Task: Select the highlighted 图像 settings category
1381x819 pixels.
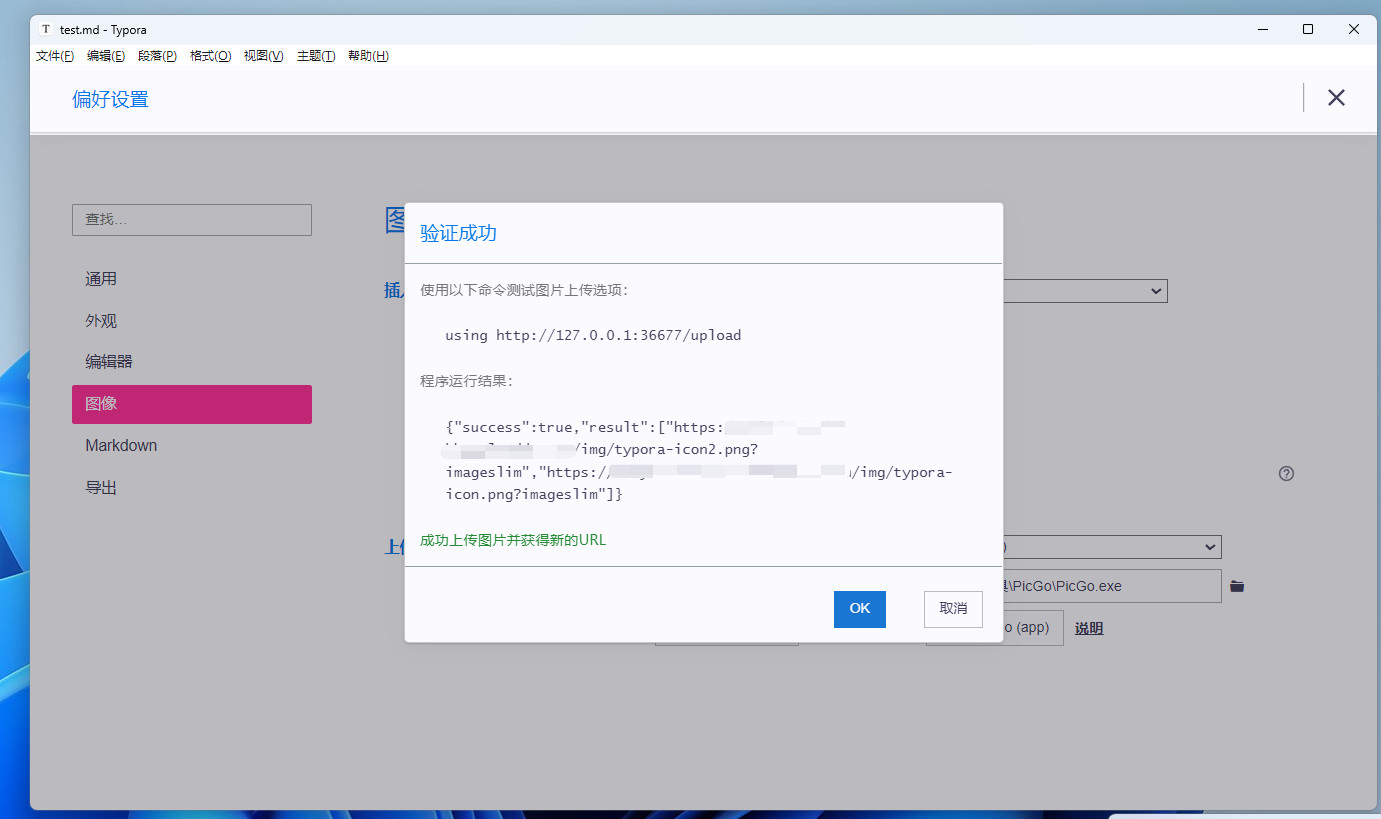Action: (x=192, y=404)
